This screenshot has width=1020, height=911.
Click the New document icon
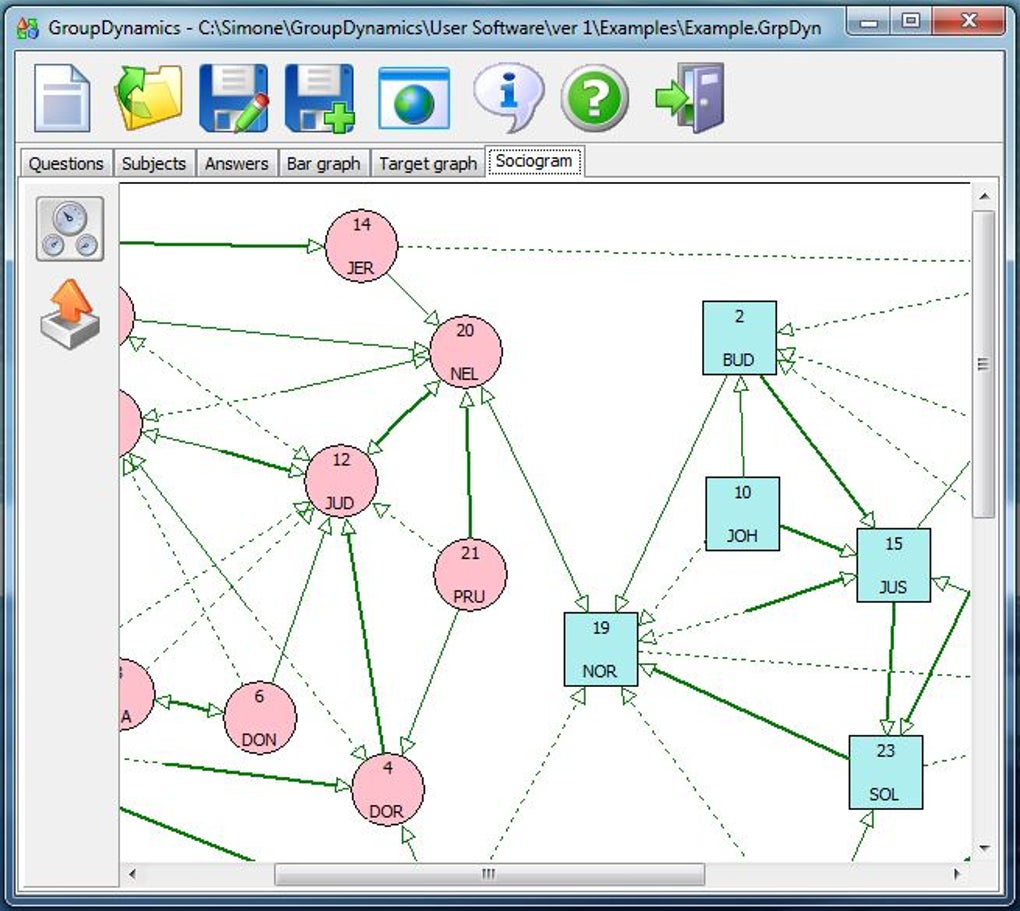click(x=62, y=98)
